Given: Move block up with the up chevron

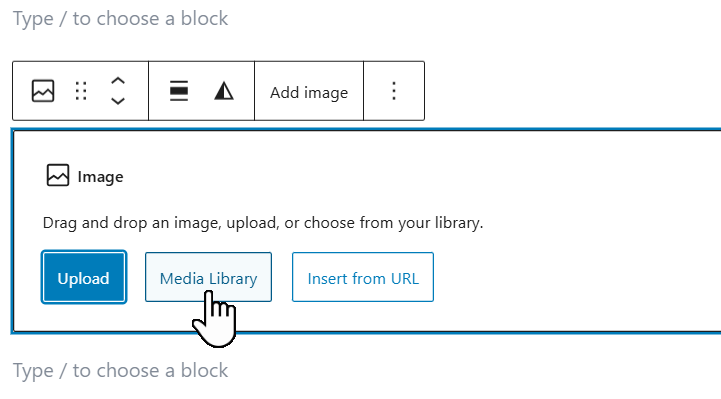Looking at the screenshot, I should [x=118, y=81].
